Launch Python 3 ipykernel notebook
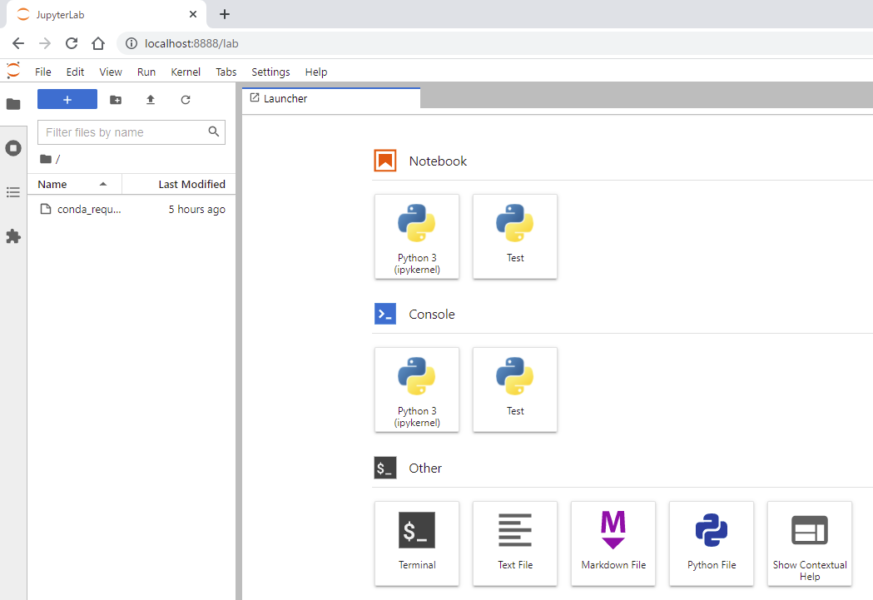The width and height of the screenshot is (873, 600). point(417,236)
